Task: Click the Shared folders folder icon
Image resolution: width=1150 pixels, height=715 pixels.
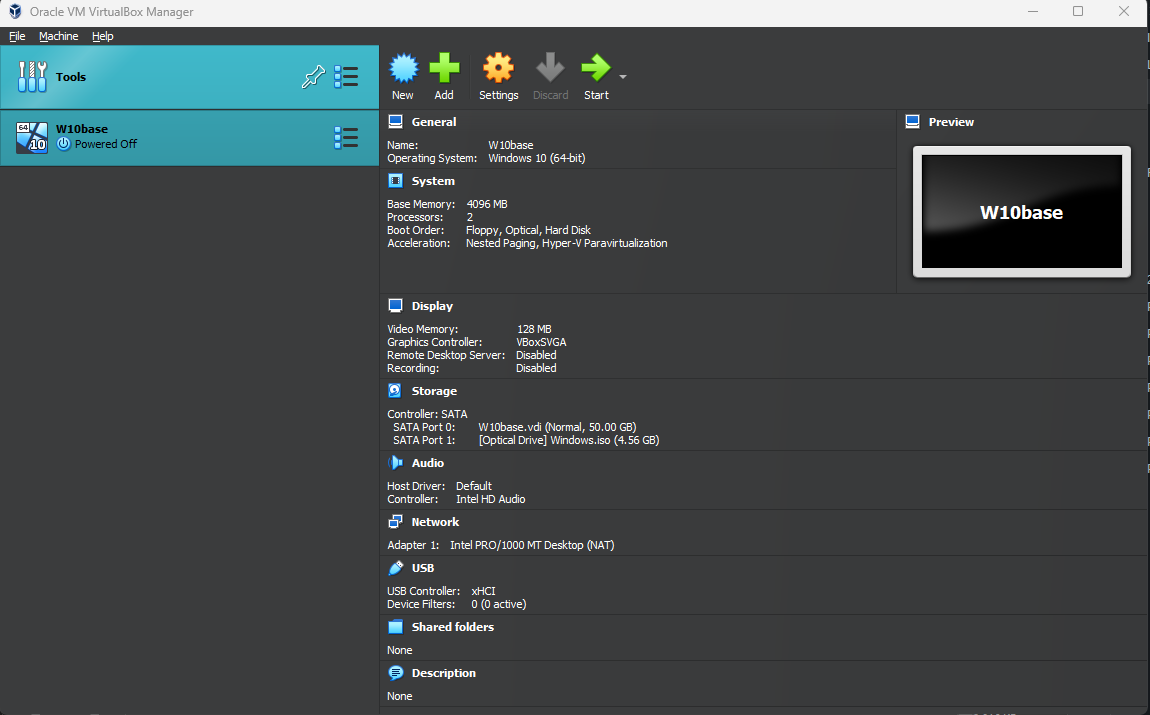Action: coord(395,627)
